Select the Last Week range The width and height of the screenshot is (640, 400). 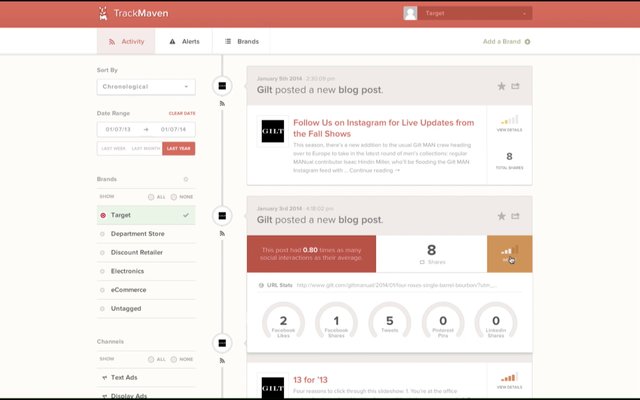point(113,148)
